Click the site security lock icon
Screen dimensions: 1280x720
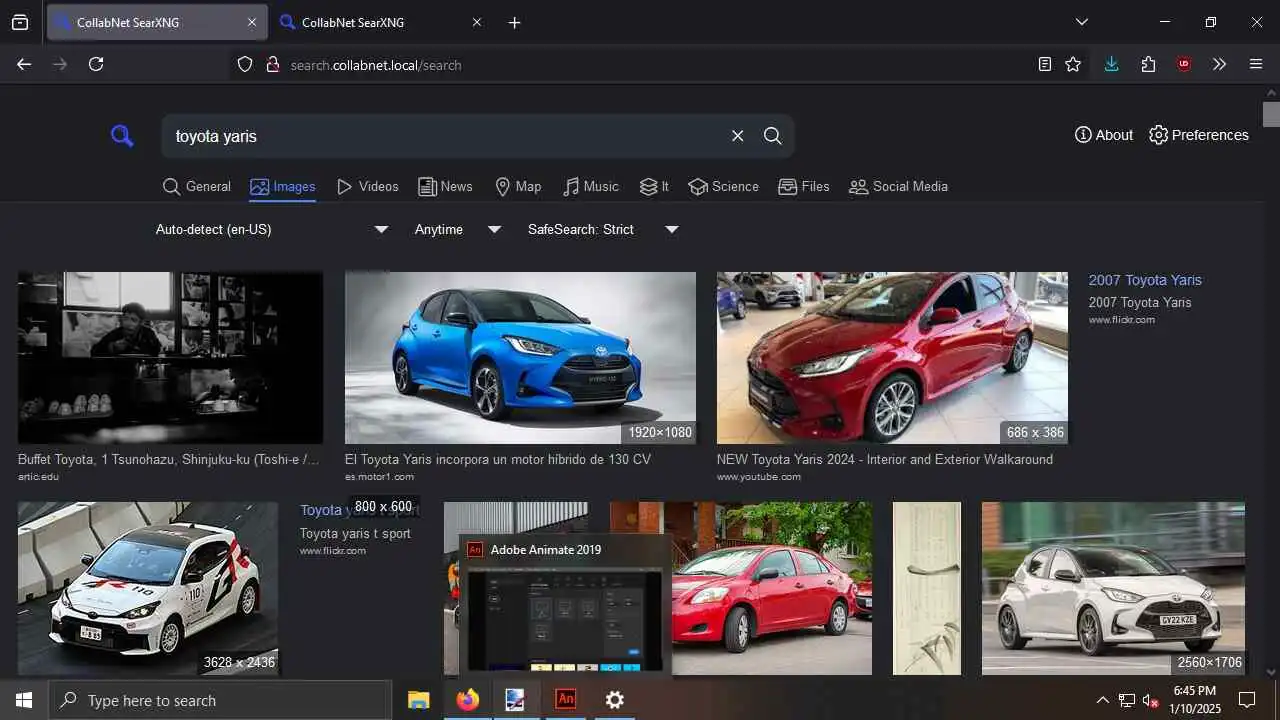(272, 64)
